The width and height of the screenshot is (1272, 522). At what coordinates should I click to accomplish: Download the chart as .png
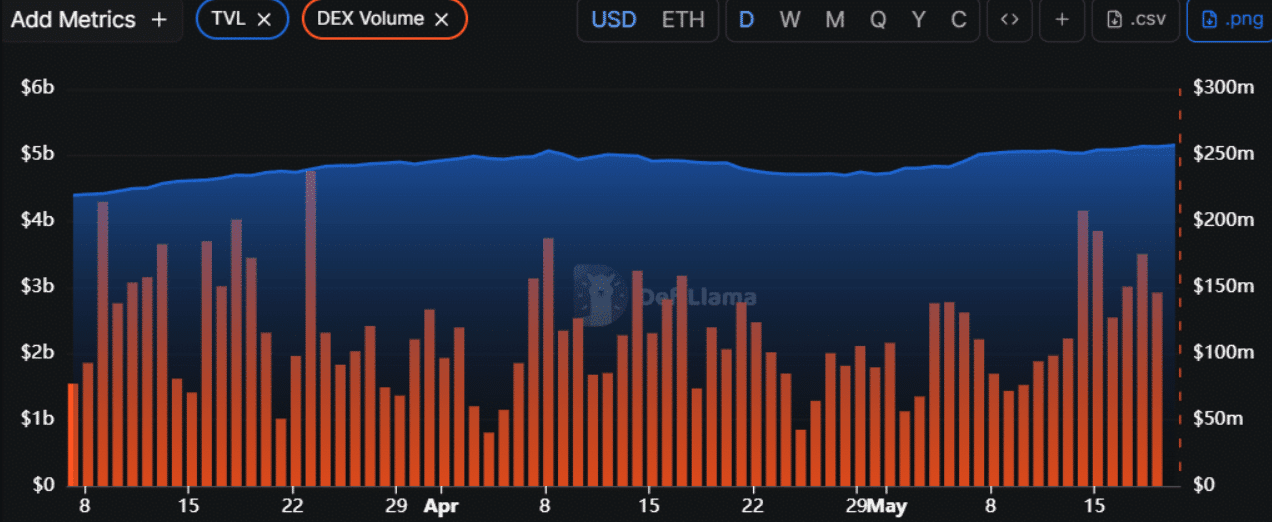(1229, 20)
